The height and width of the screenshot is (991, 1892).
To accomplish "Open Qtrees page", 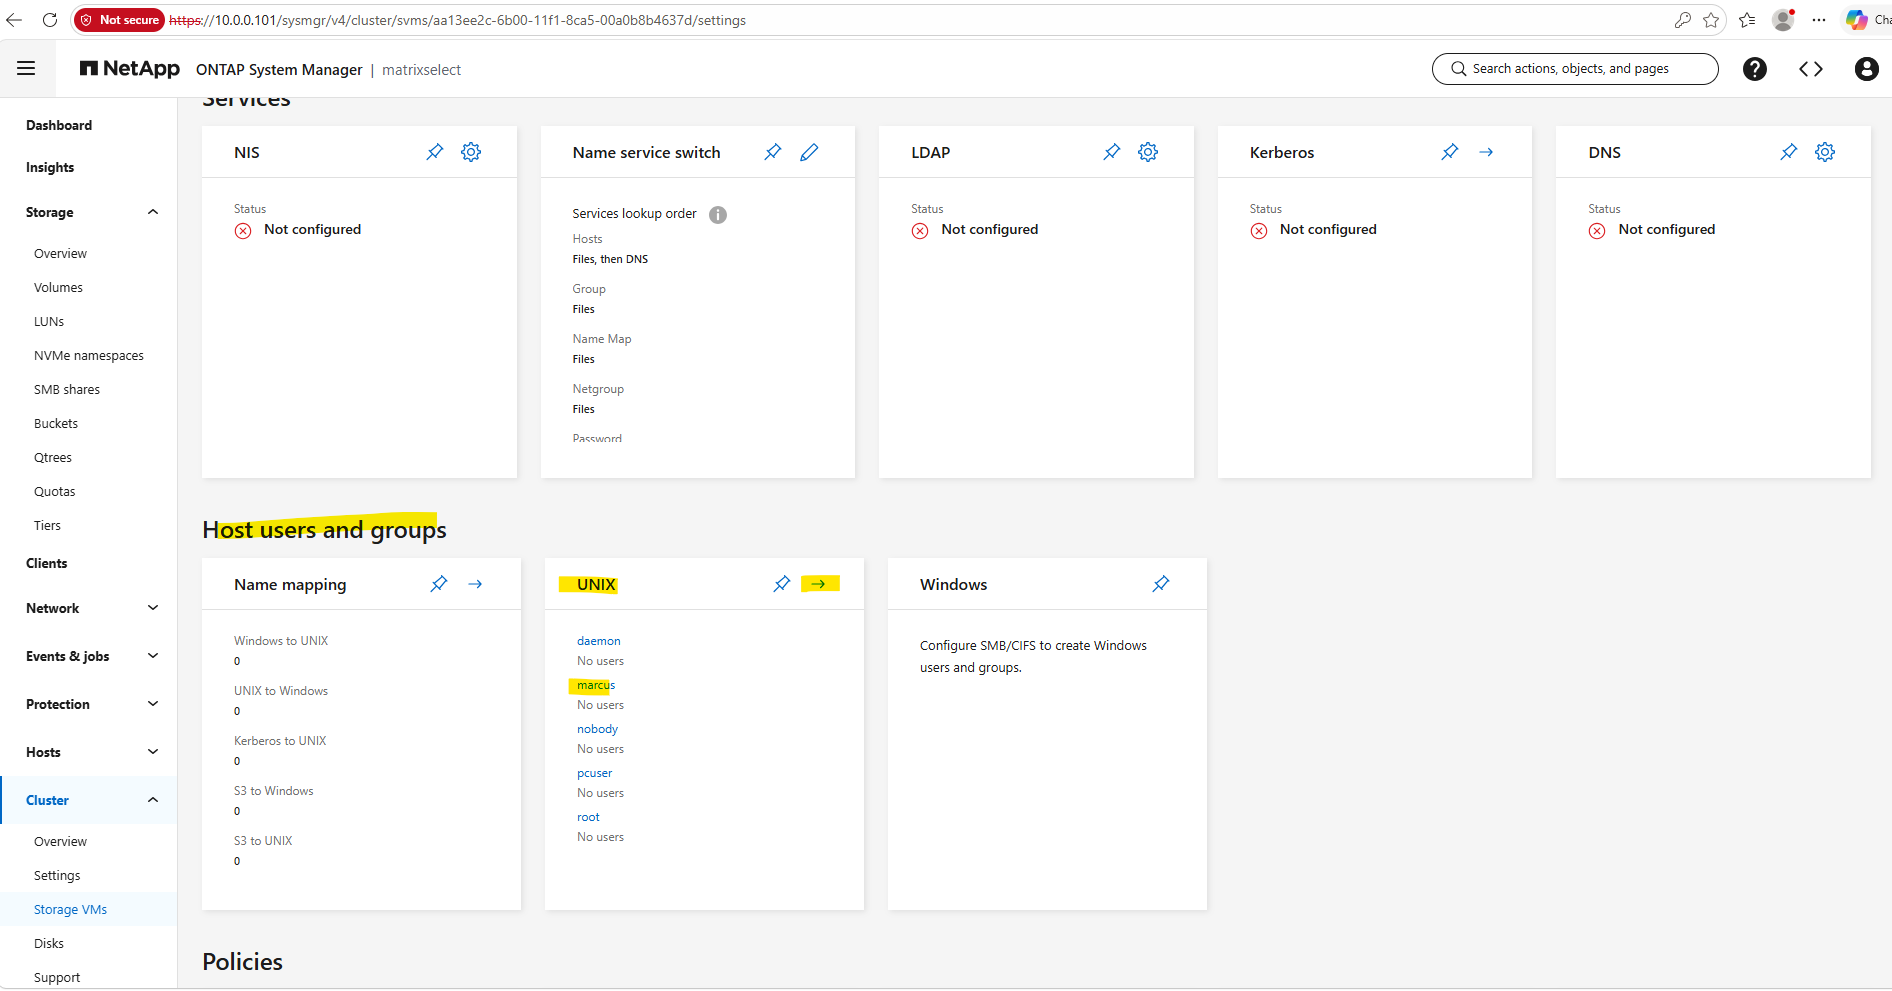I will [x=53, y=457].
